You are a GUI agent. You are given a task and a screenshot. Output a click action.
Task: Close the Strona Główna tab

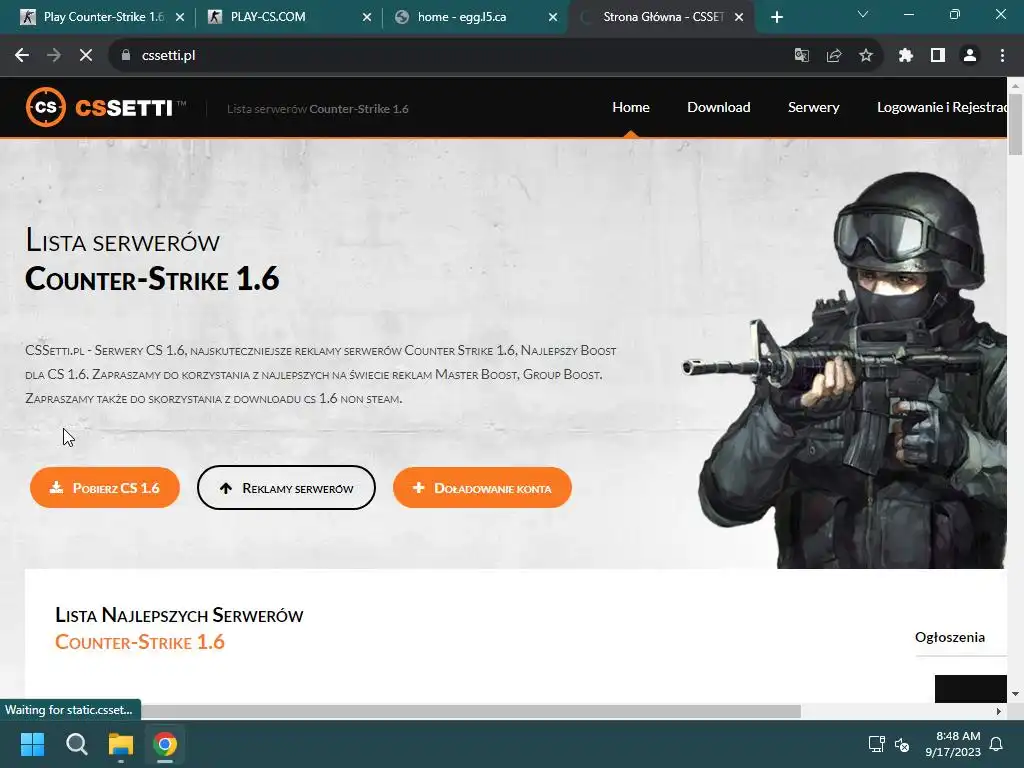pos(739,17)
